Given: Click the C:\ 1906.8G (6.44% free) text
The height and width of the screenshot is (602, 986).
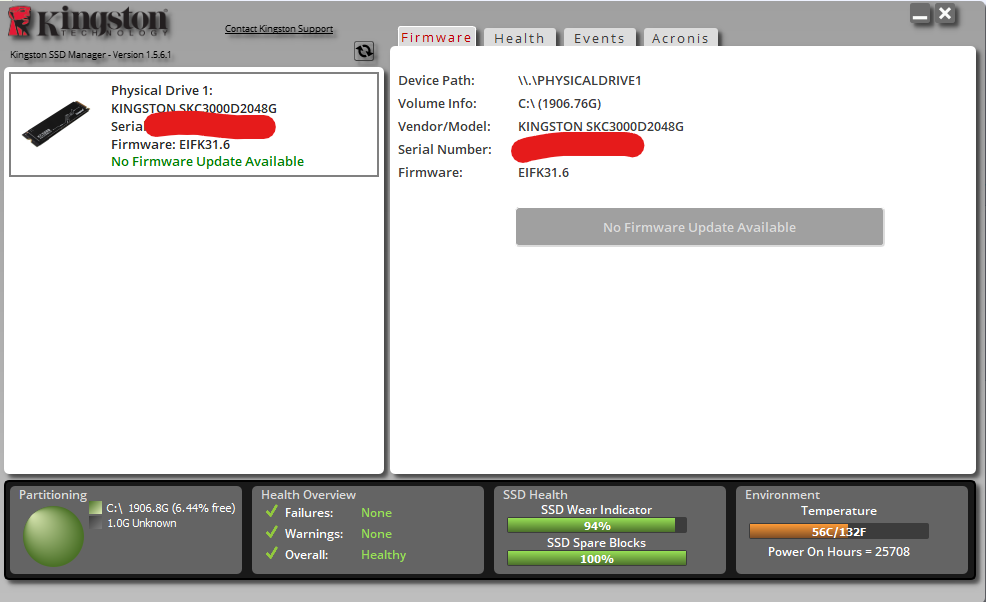Looking at the screenshot, I should pyautogui.click(x=170, y=508).
